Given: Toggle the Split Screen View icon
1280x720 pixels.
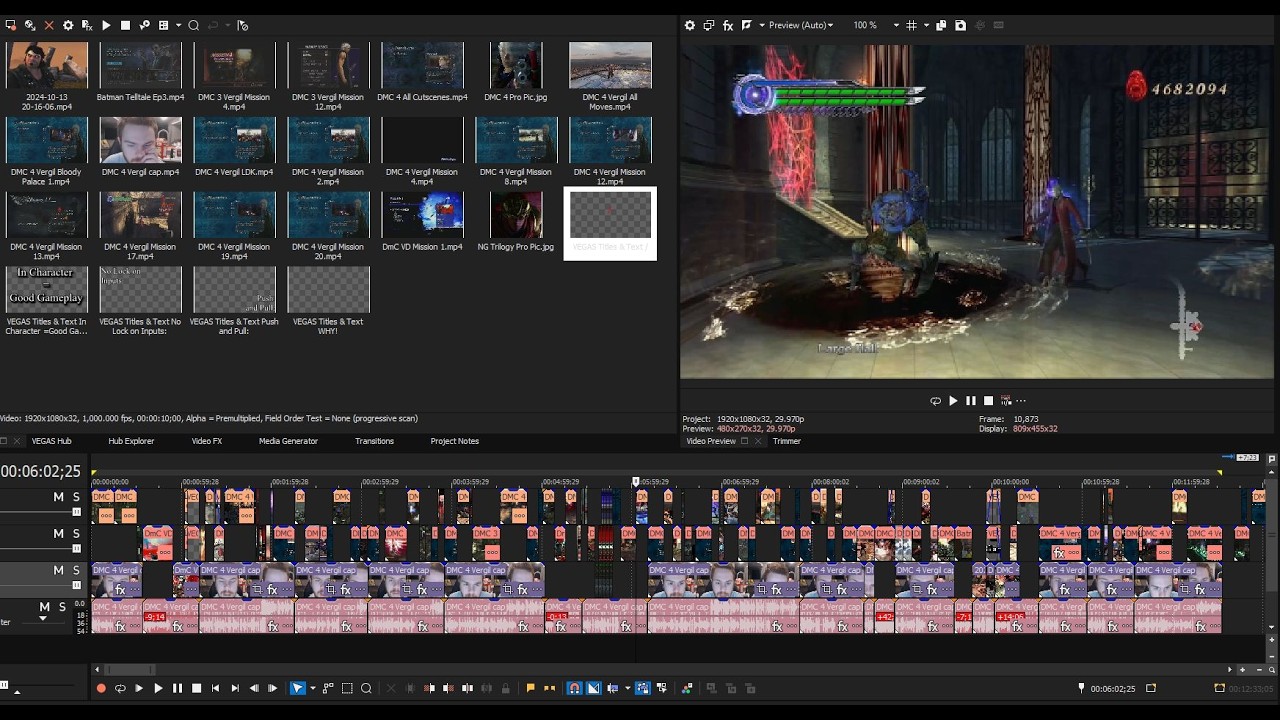Looking at the screenshot, I should point(747,25).
